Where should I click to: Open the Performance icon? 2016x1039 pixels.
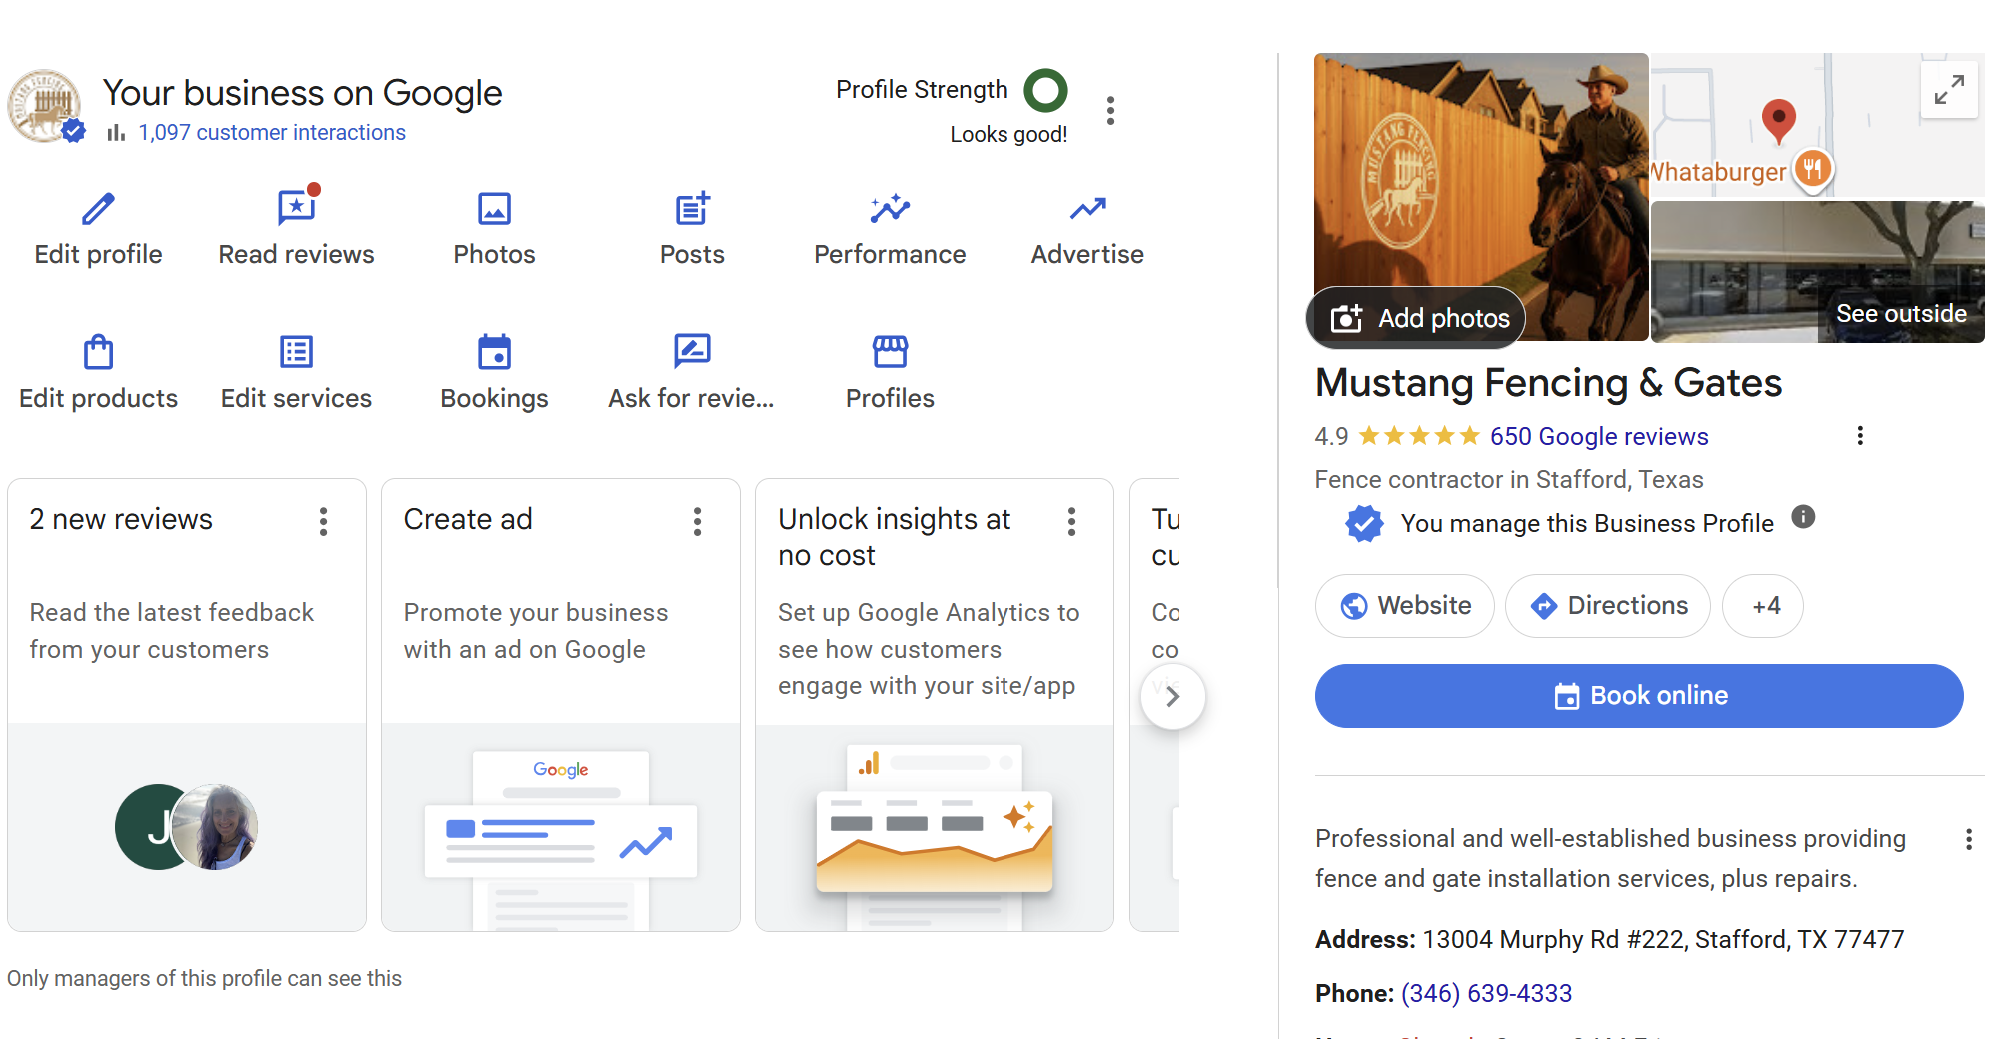[890, 208]
